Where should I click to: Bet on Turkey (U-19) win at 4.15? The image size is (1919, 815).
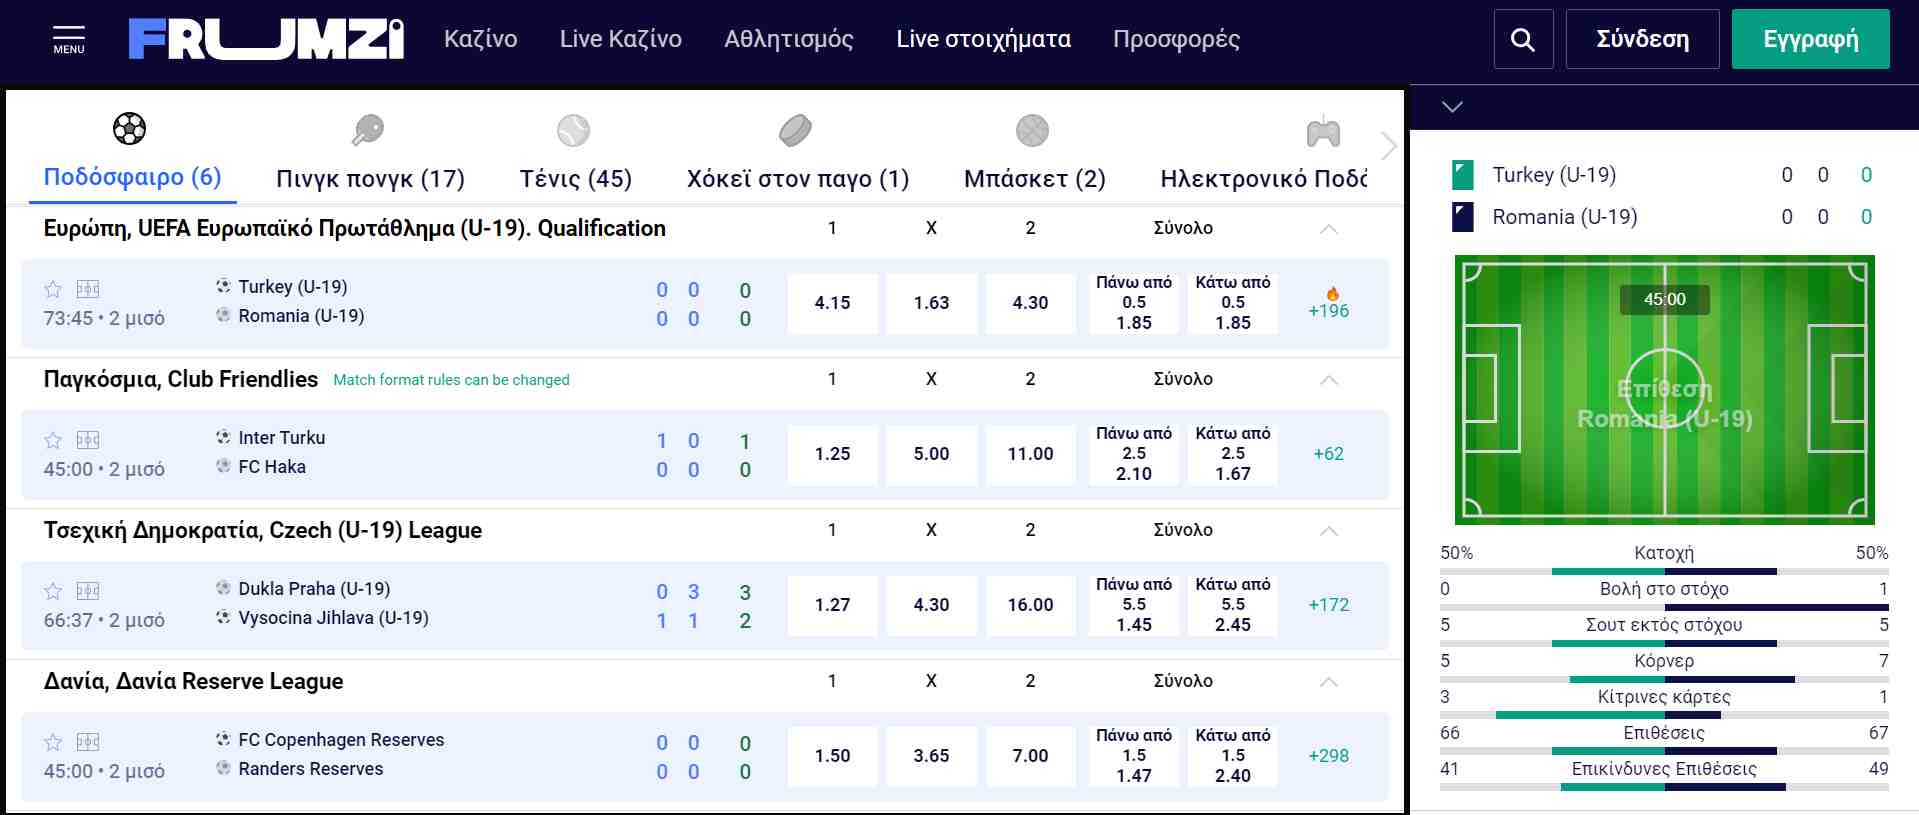[x=832, y=303]
